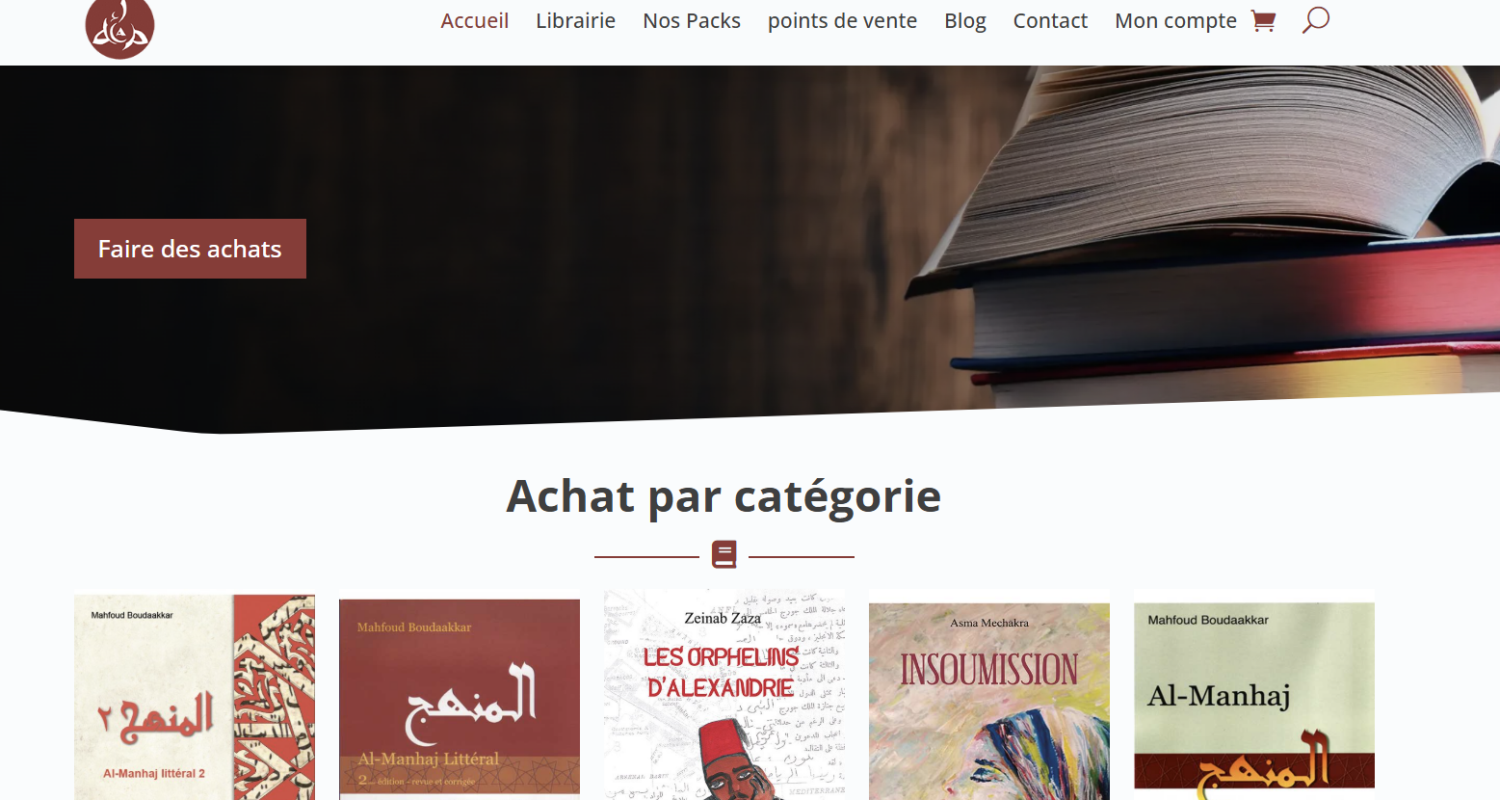Go to Accueil menu item

coord(475,21)
